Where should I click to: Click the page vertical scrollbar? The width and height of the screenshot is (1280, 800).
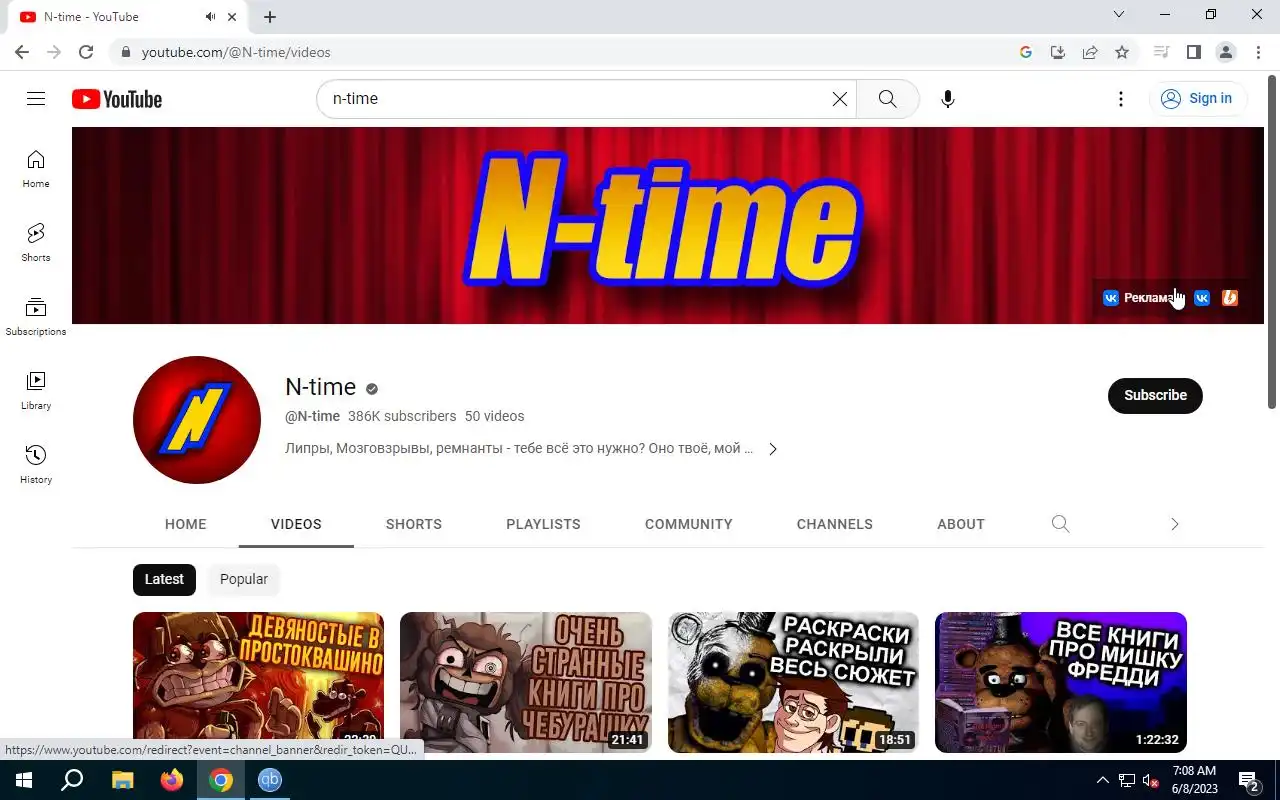(1272, 240)
